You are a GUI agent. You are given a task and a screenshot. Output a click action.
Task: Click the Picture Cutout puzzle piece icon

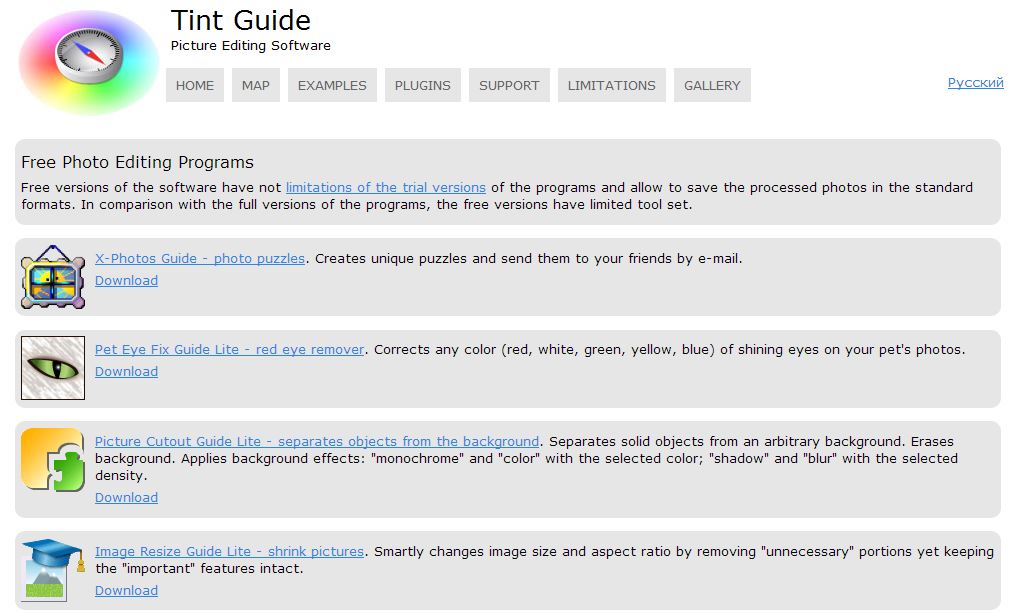[53, 460]
